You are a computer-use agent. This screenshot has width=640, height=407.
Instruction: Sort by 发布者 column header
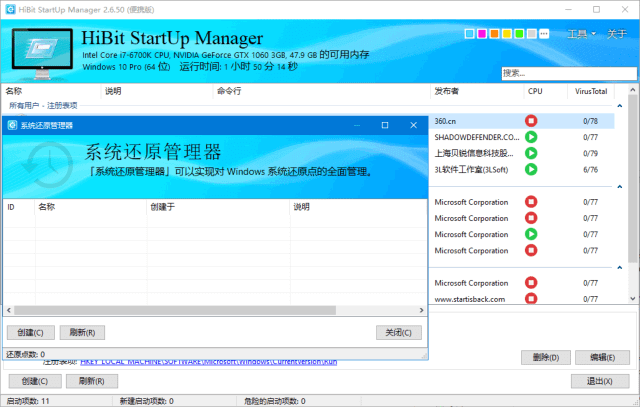(x=477, y=91)
